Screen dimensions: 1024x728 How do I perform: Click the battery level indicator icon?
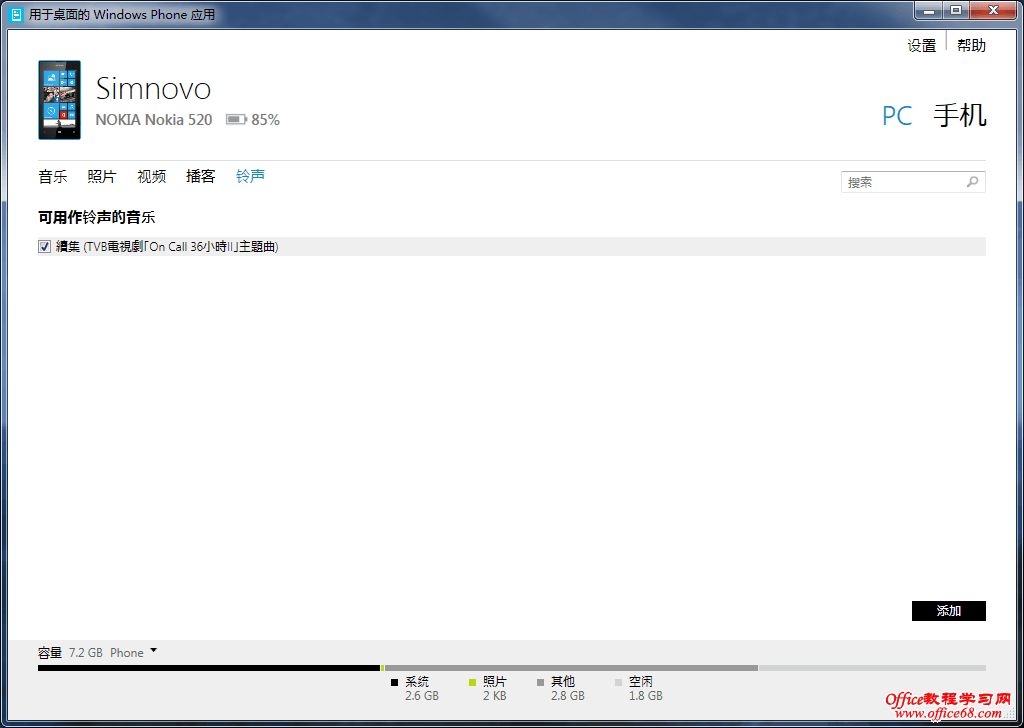click(235, 119)
